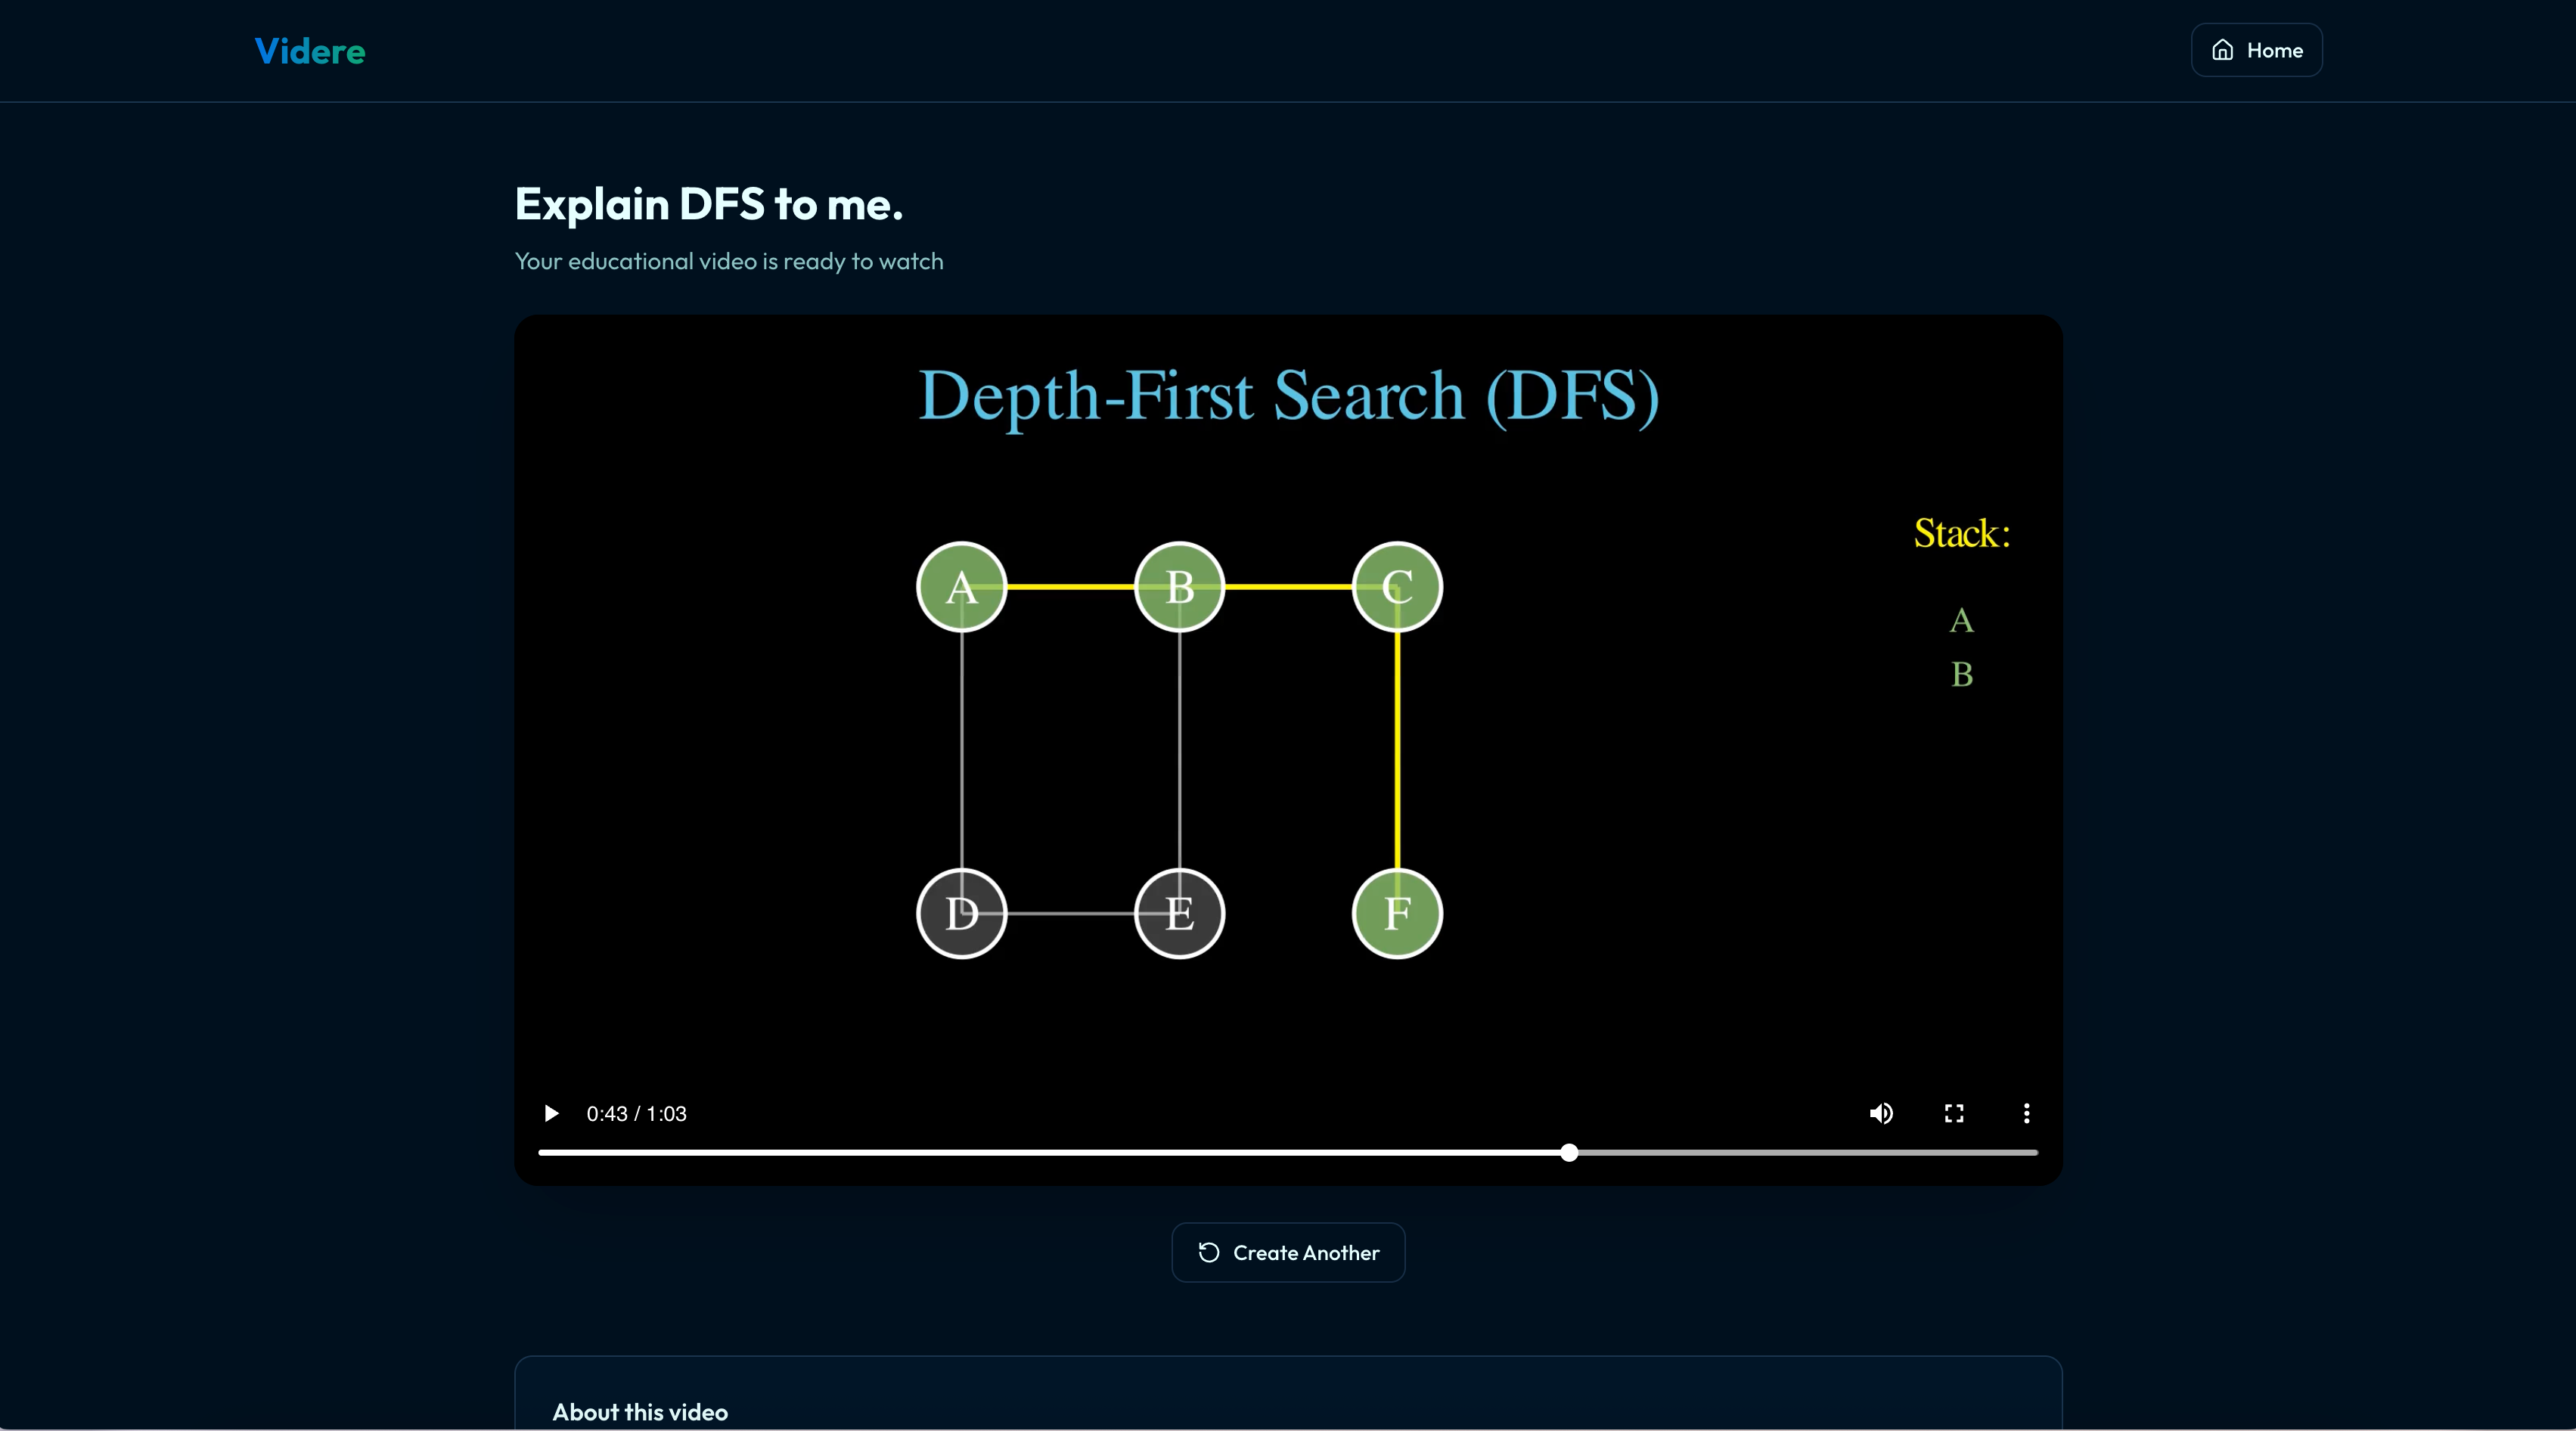Play the DFS video

click(x=551, y=1113)
